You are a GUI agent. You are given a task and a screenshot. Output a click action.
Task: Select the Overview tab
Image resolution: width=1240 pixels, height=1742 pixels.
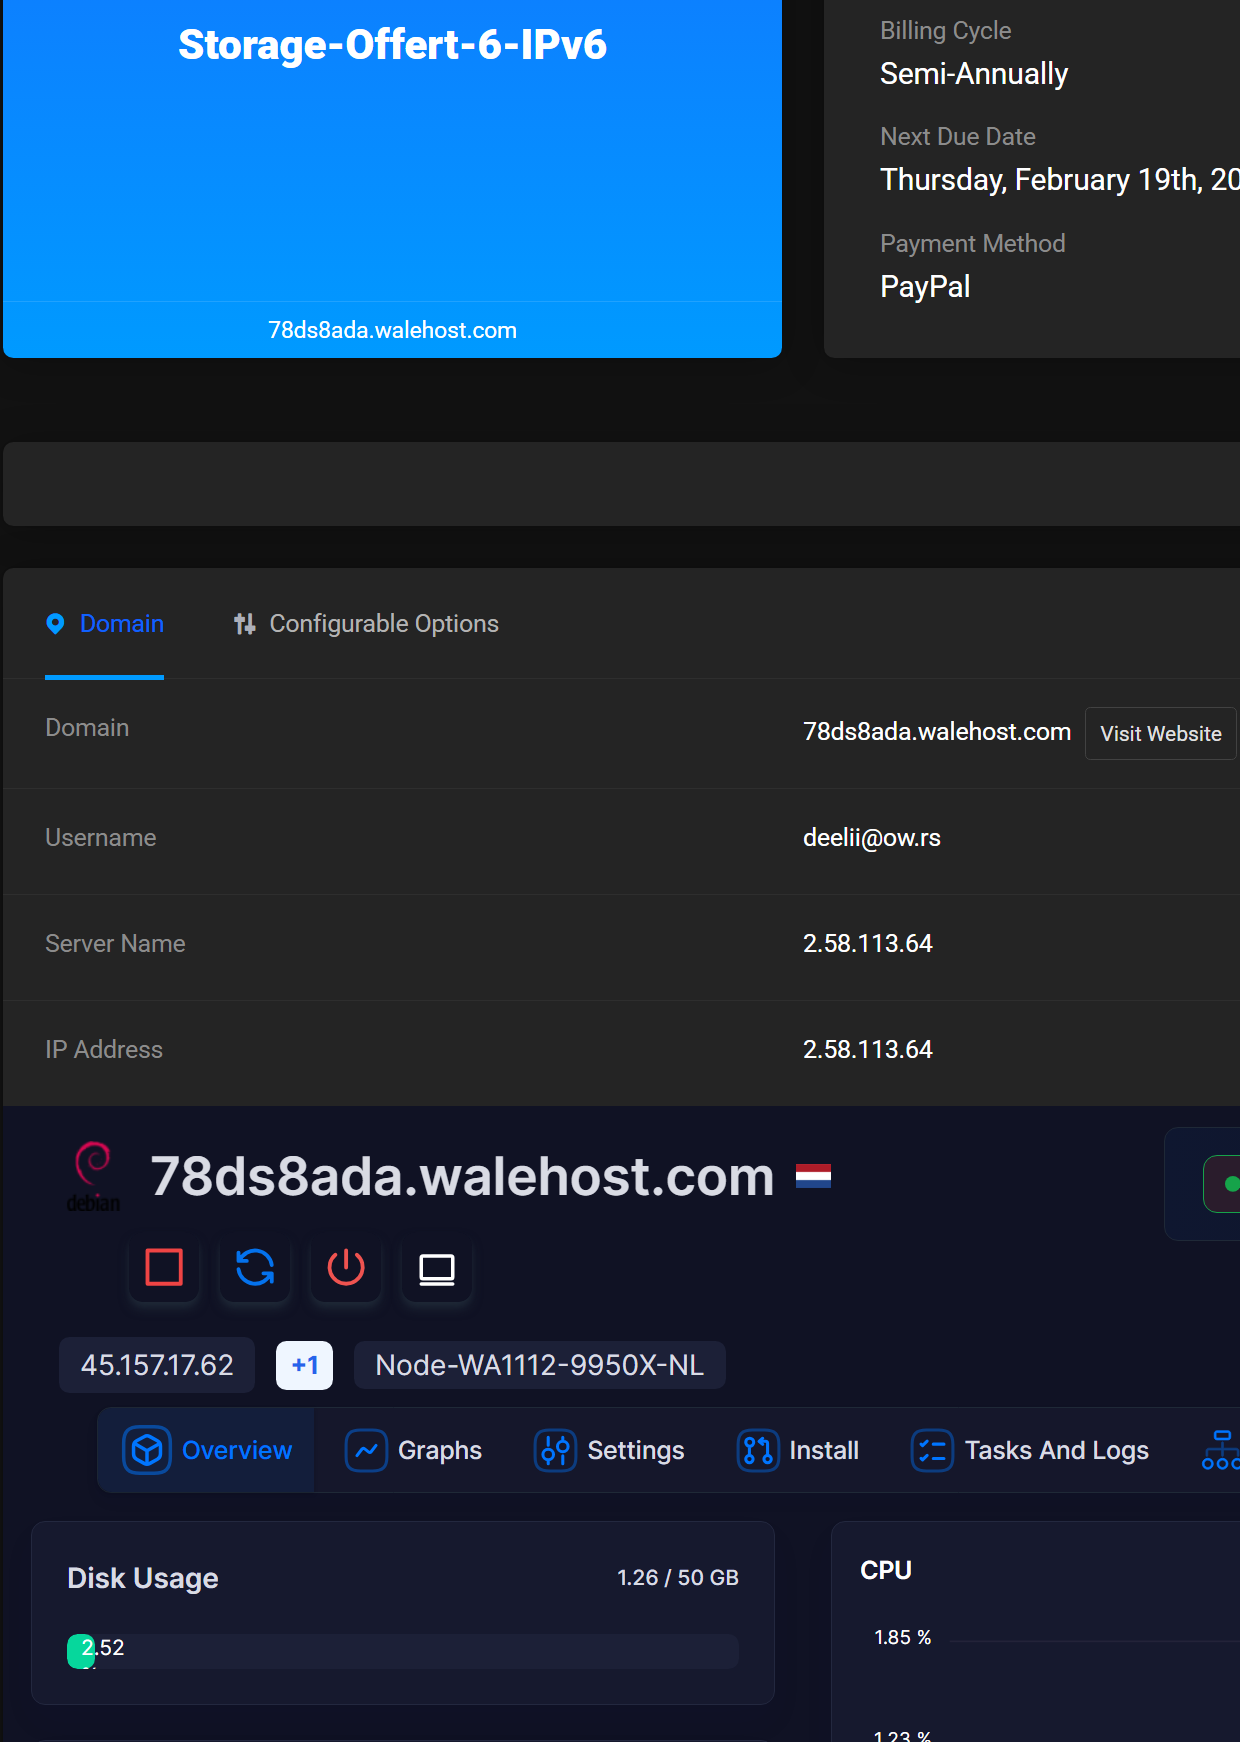point(207,1450)
